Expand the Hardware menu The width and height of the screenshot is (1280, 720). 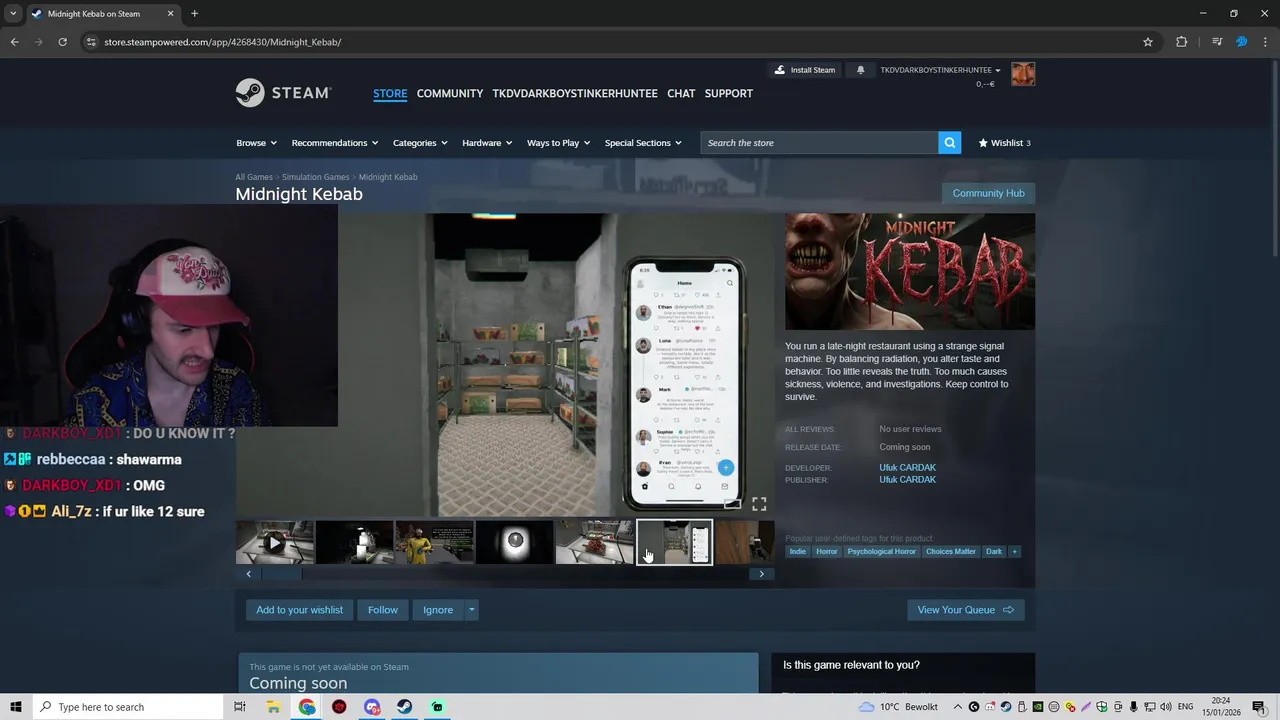click(487, 143)
